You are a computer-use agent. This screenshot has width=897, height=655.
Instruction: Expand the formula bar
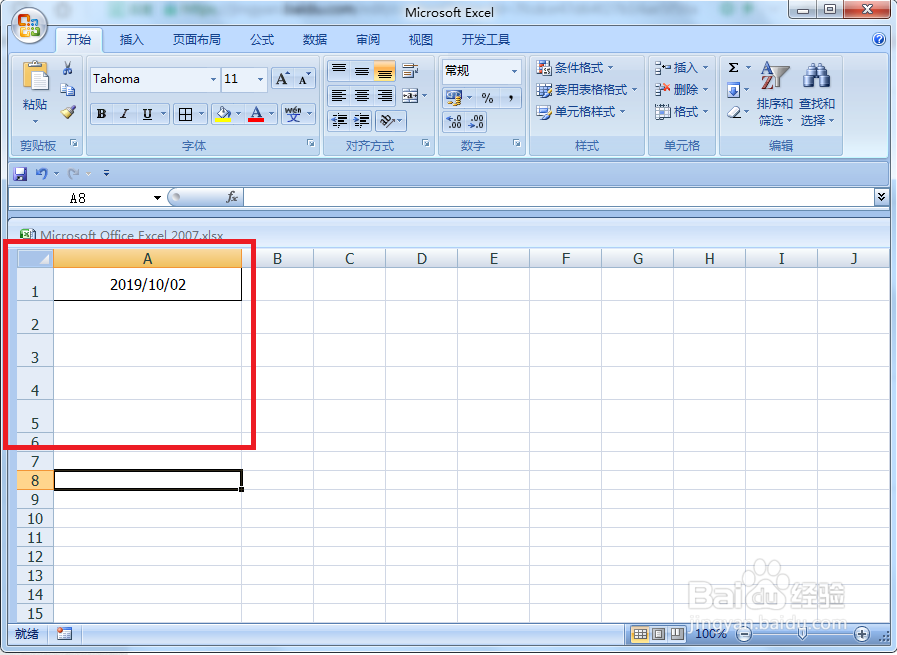[x=881, y=197]
